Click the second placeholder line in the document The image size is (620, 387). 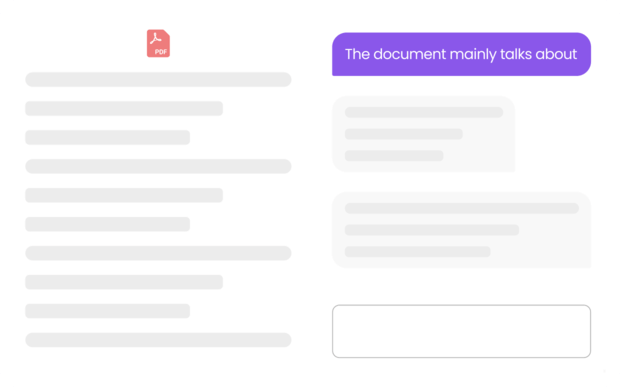(x=124, y=108)
